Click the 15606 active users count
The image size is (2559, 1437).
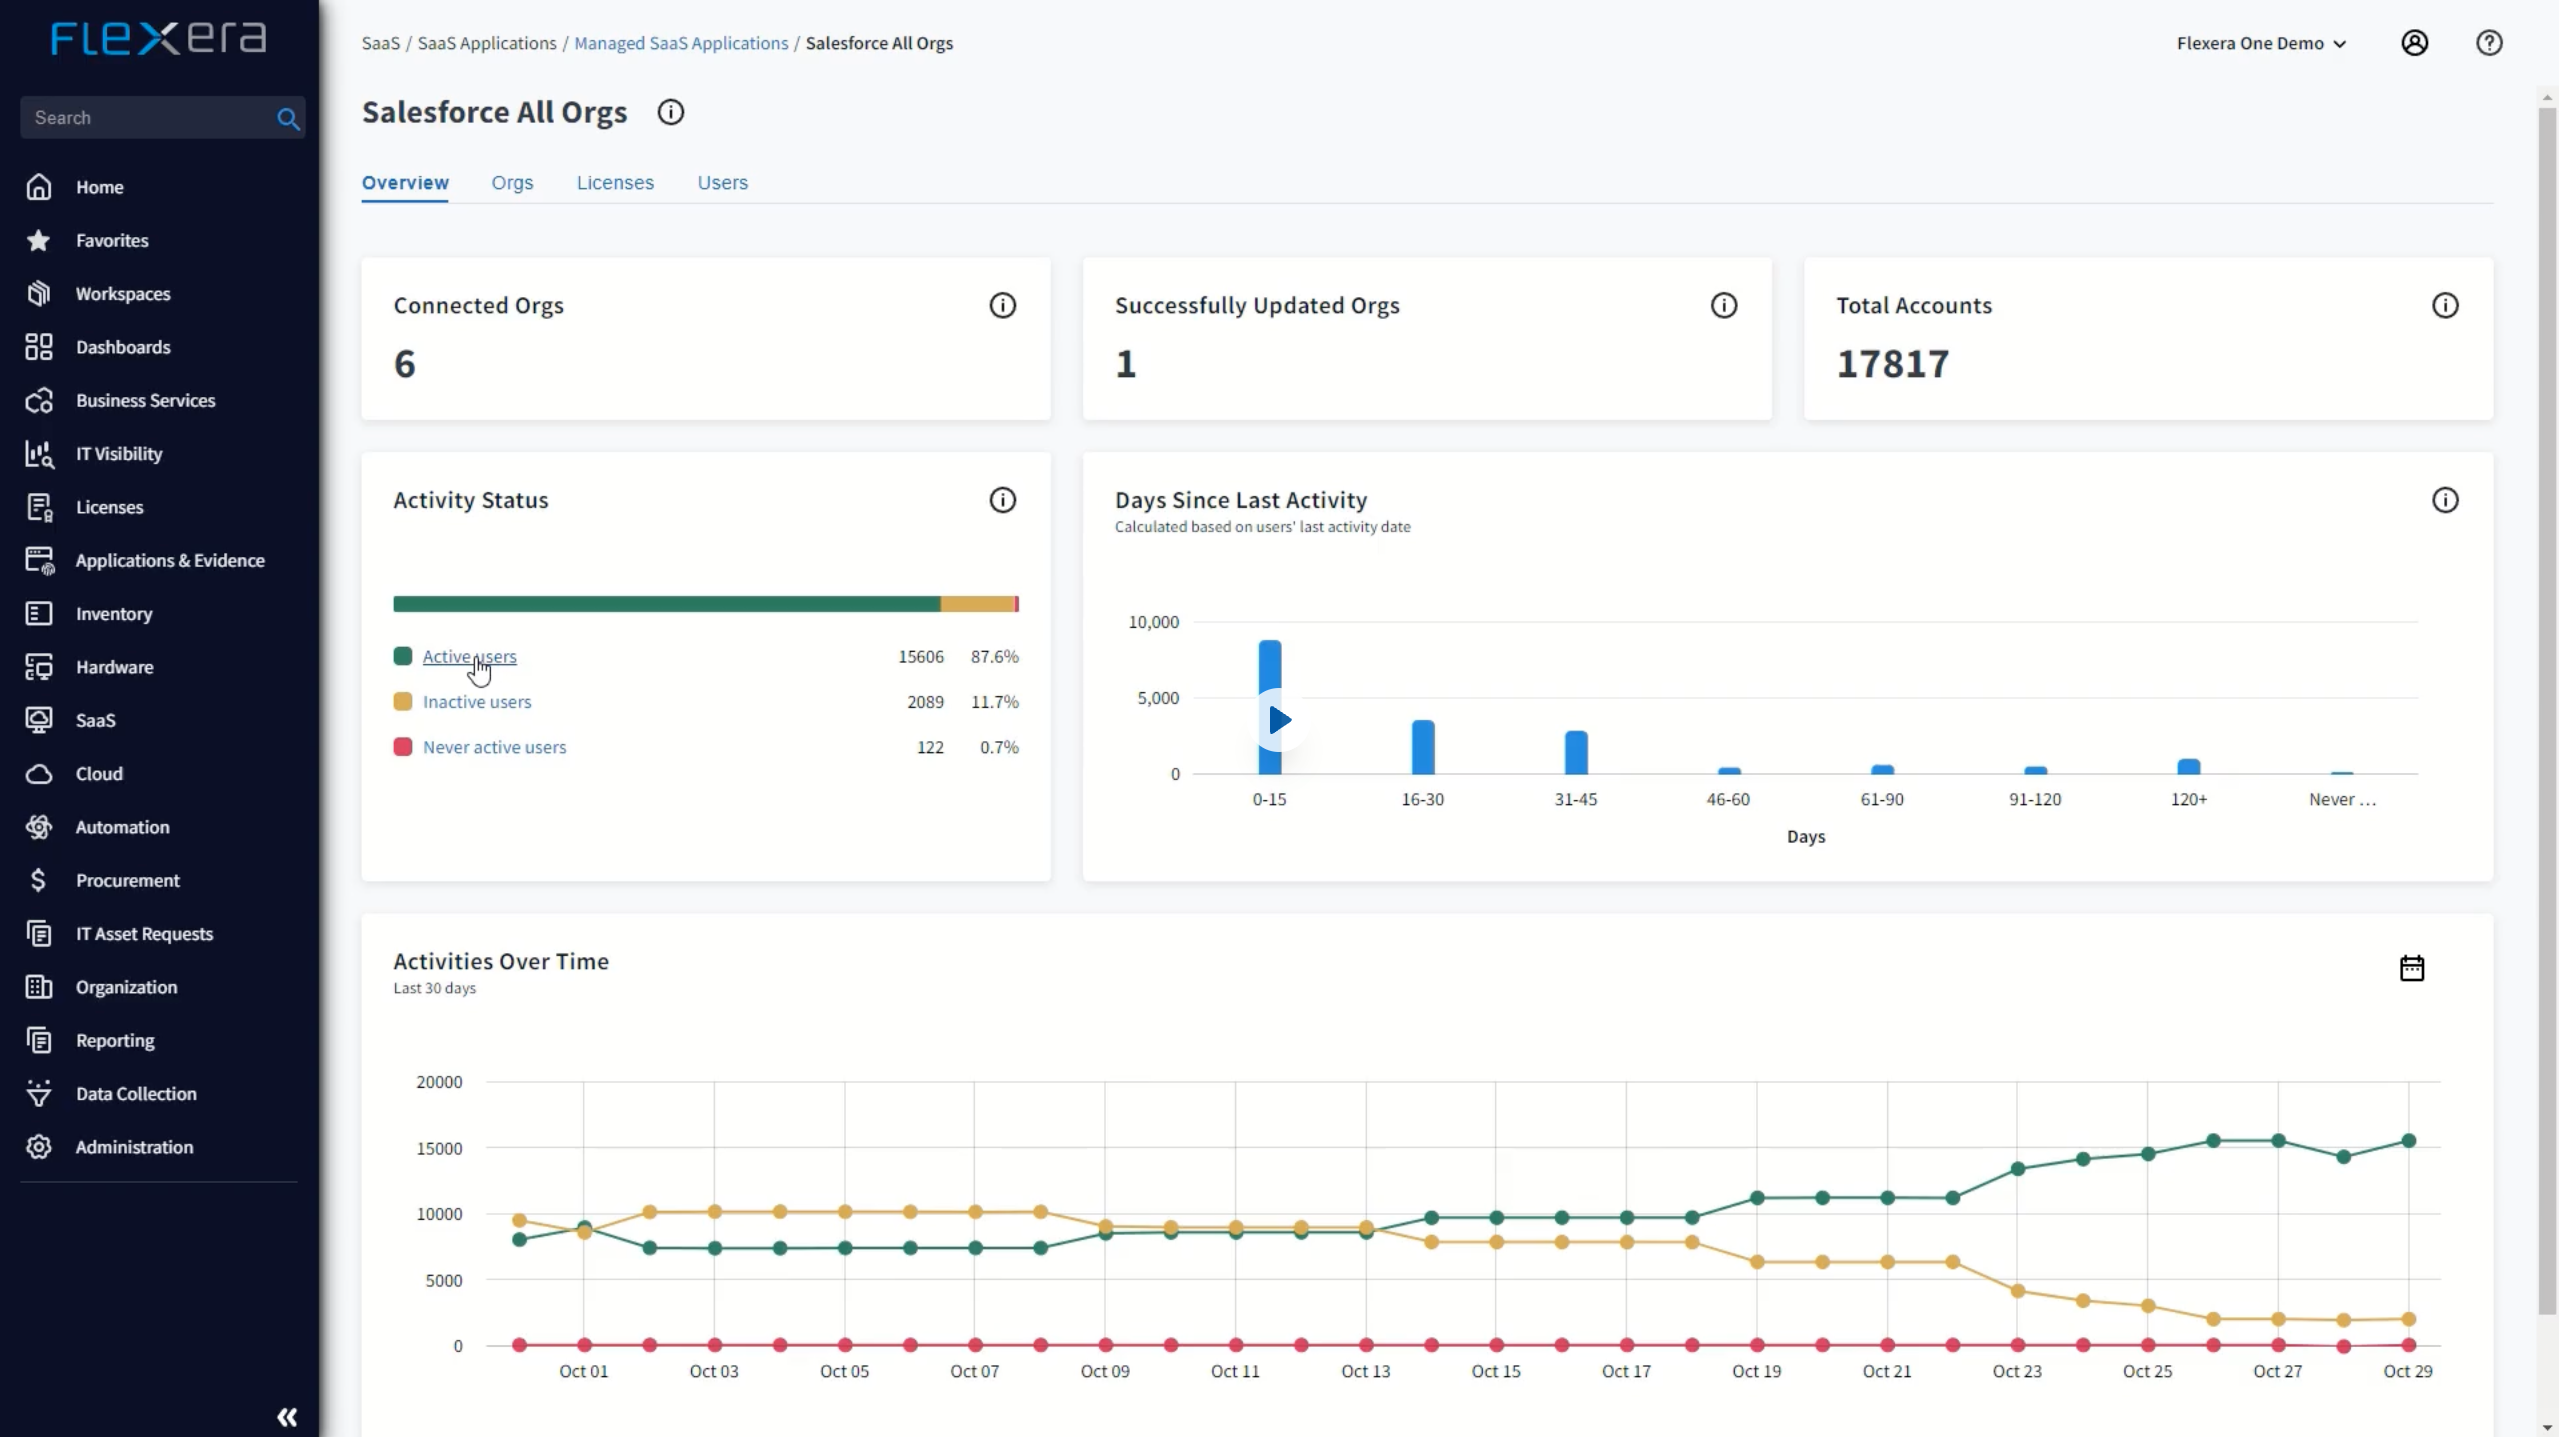pyautogui.click(x=920, y=657)
